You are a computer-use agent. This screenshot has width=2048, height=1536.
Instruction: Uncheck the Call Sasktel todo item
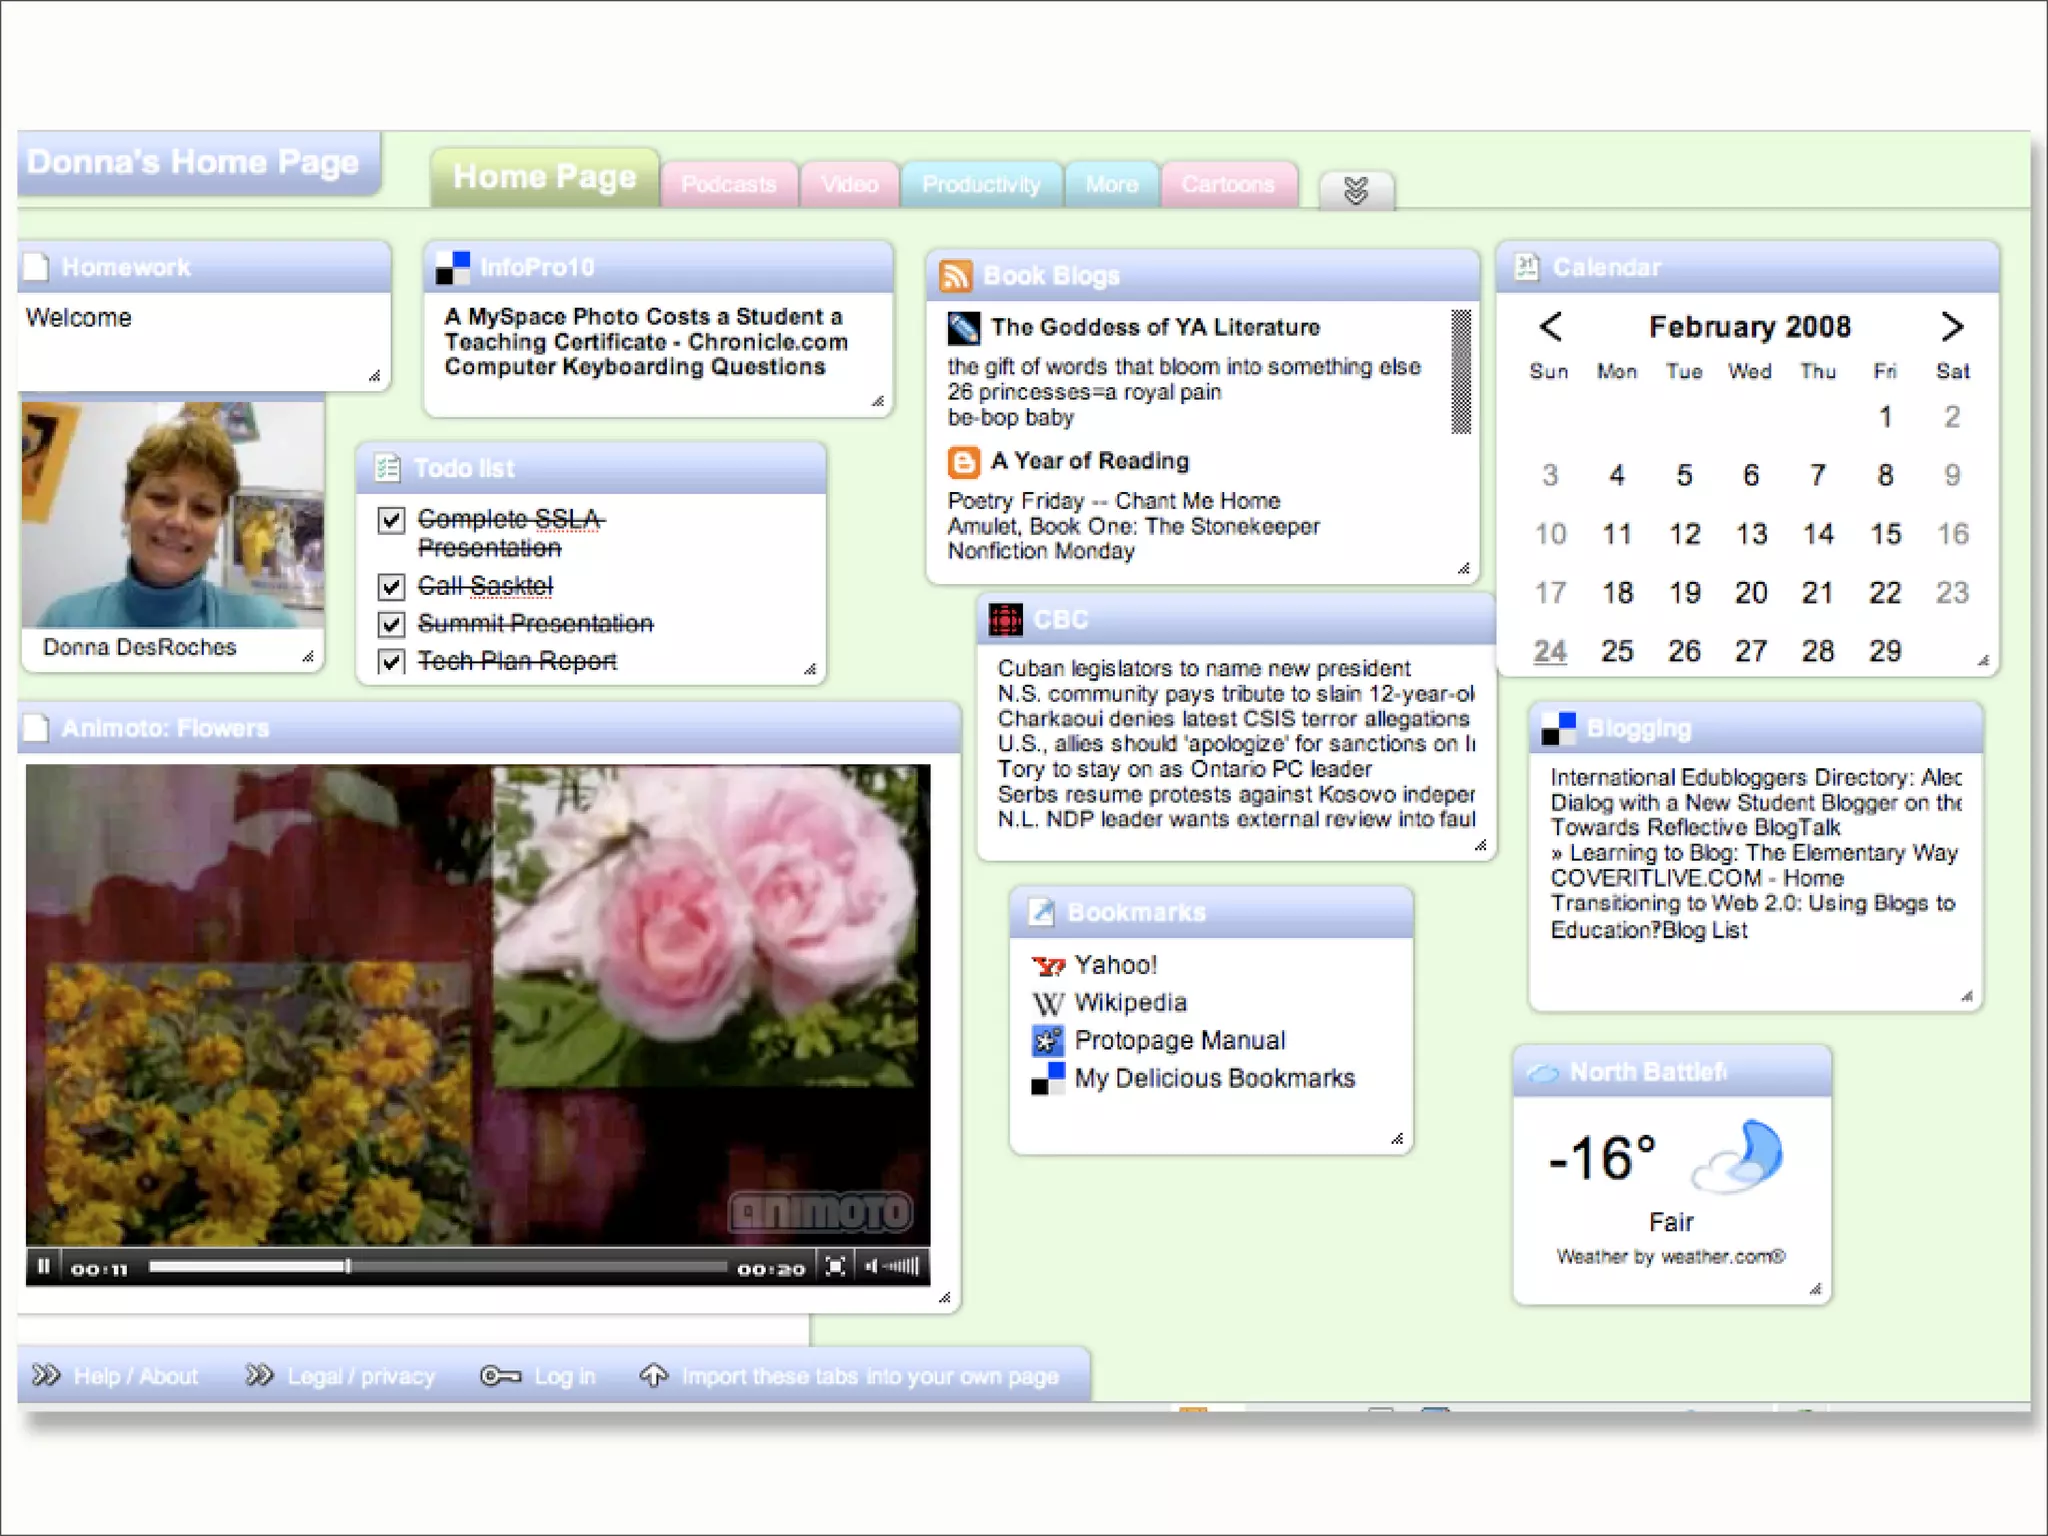[391, 587]
